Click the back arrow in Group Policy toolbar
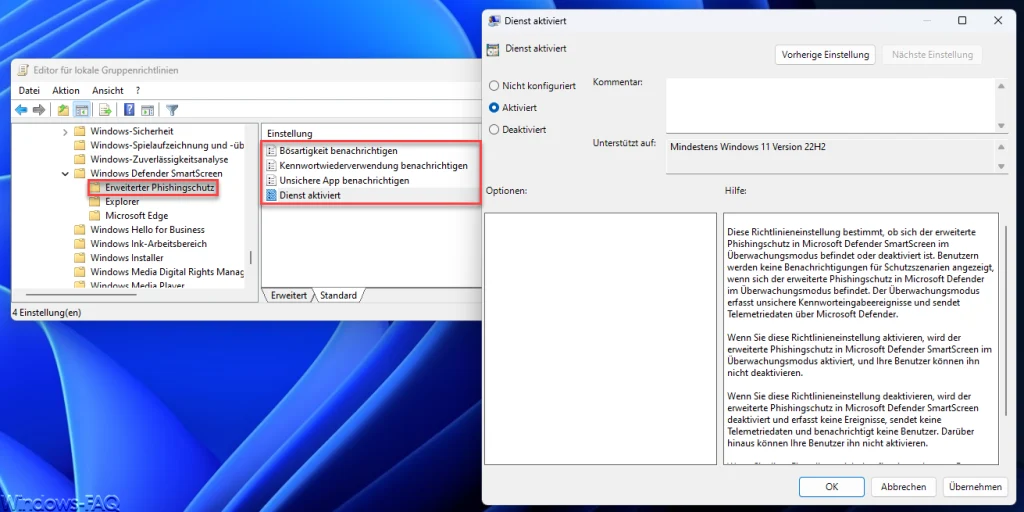The height and width of the screenshot is (512, 1024). tap(22, 110)
